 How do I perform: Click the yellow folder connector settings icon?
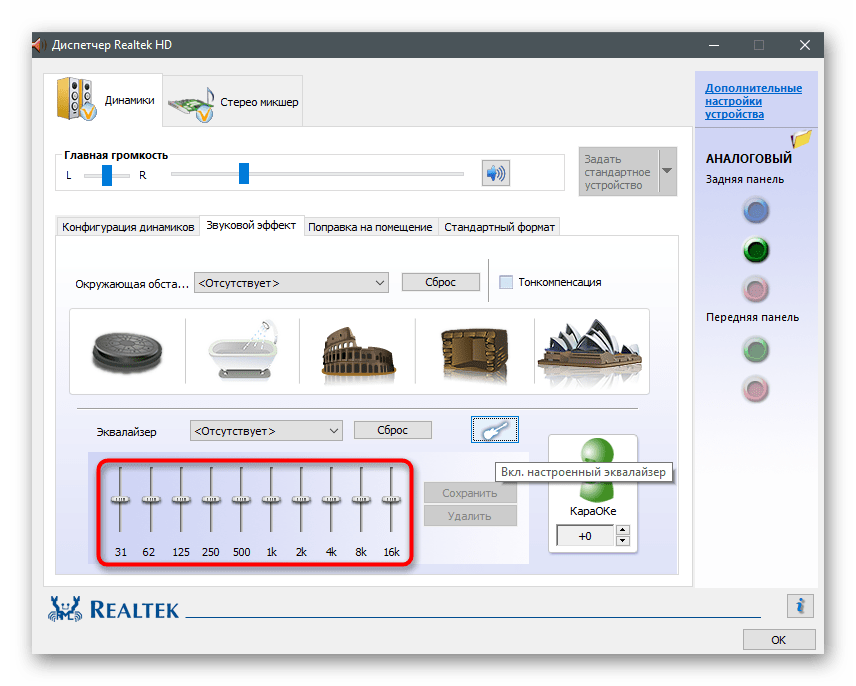point(801,140)
